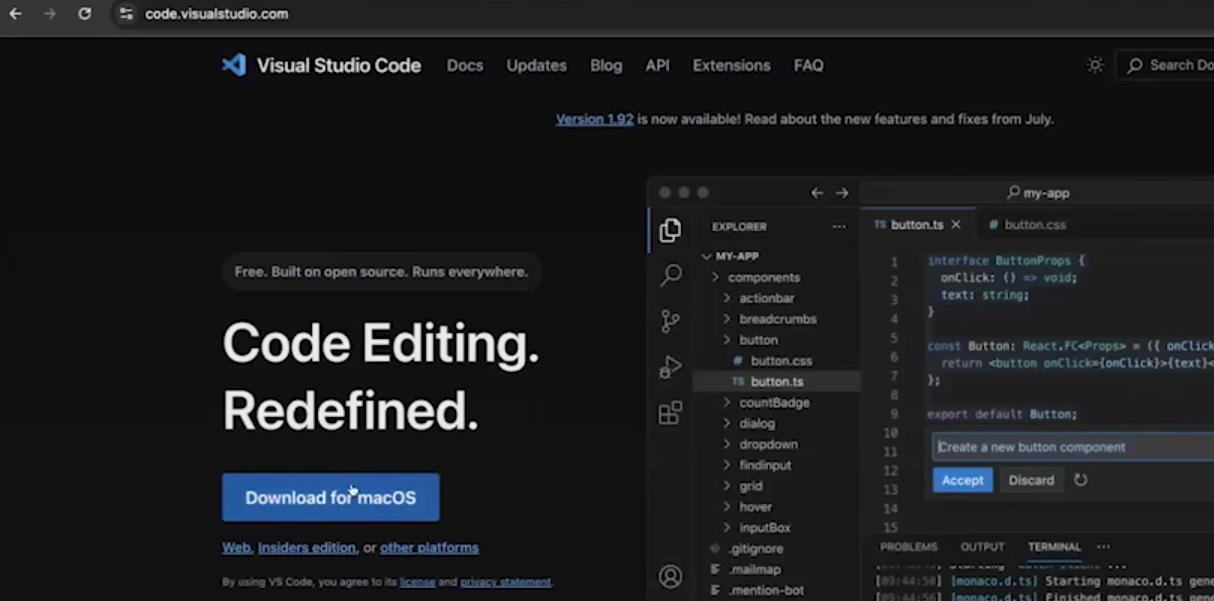This screenshot has height=601, width=1214.
Task: Toggle the website light/dark theme icon
Action: click(1095, 65)
